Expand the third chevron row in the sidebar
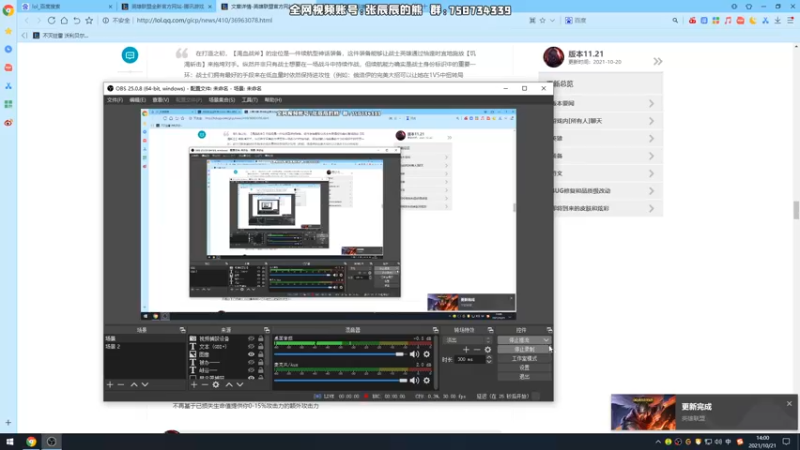800x450 pixels. [x=652, y=138]
